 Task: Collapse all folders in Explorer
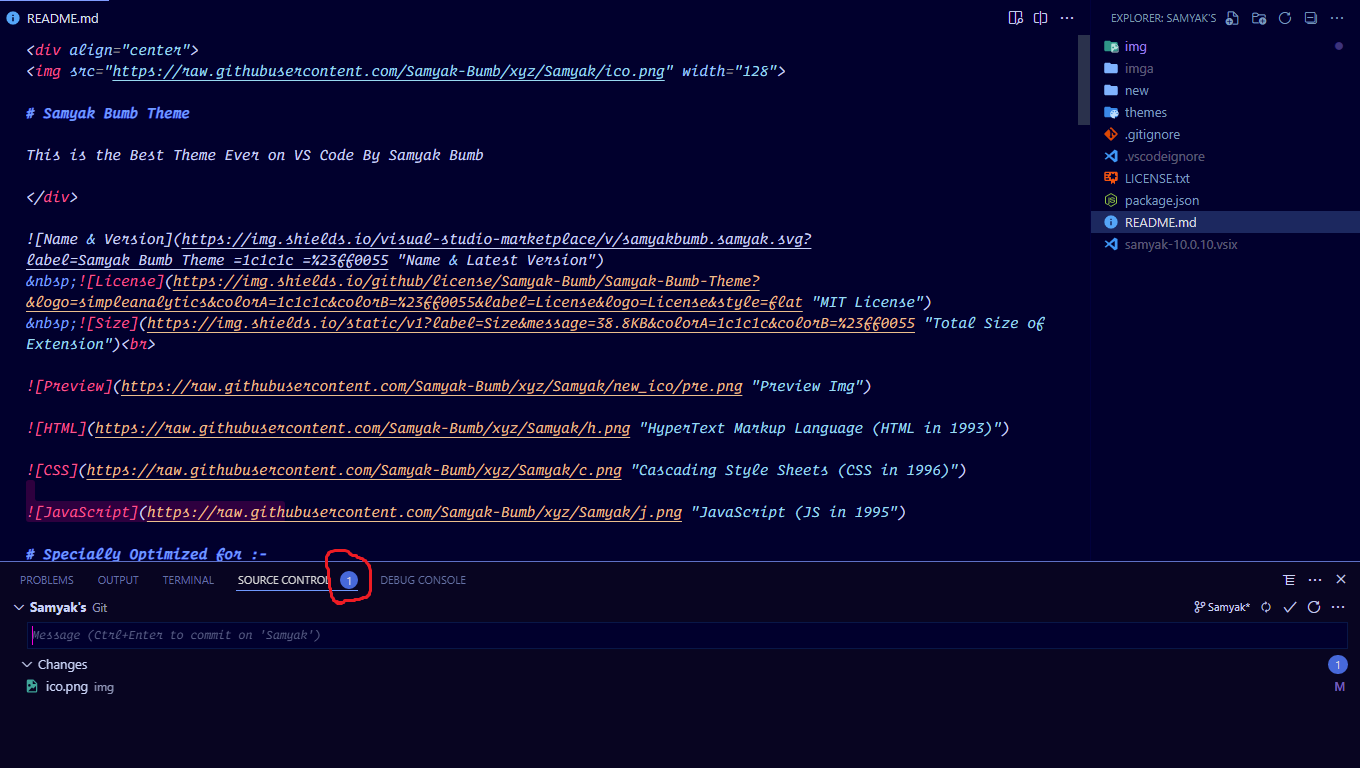click(1311, 18)
